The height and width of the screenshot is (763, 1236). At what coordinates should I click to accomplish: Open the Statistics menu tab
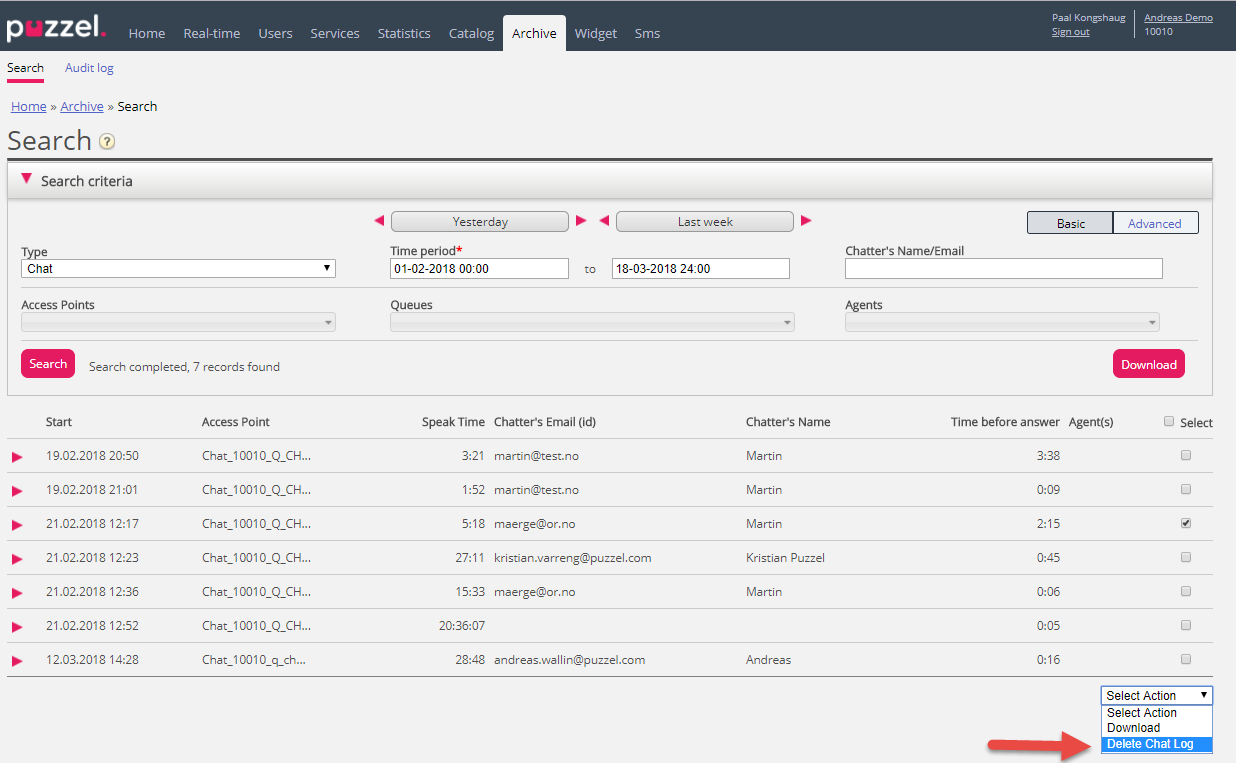(404, 33)
